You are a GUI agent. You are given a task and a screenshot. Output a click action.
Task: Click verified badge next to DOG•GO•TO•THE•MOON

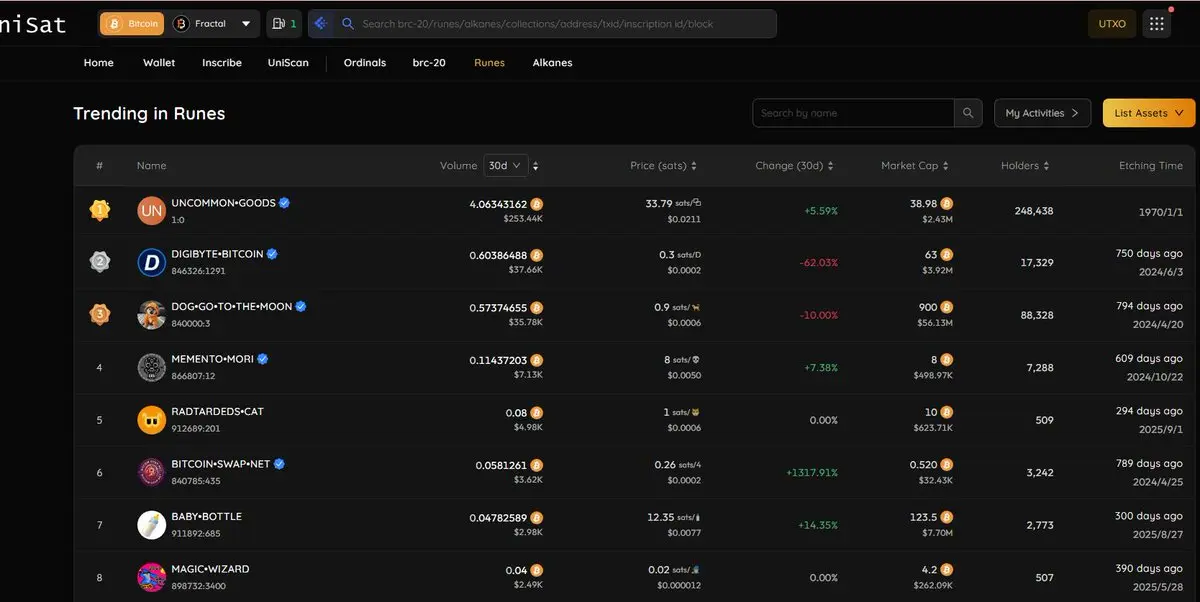[x=301, y=306]
